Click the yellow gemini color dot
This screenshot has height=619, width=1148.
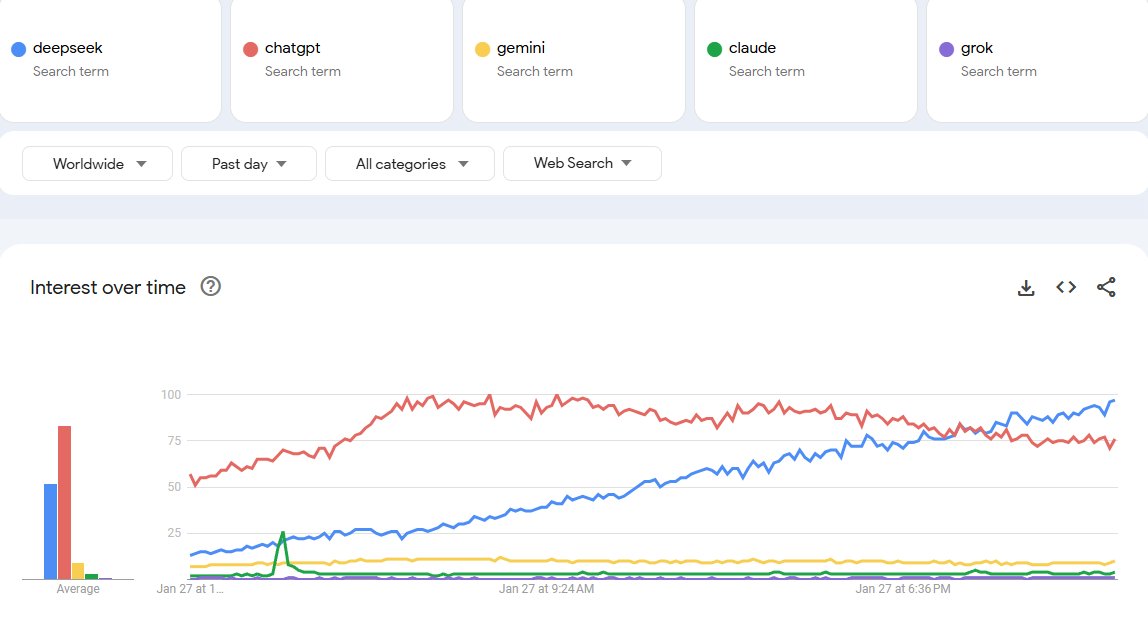point(482,49)
